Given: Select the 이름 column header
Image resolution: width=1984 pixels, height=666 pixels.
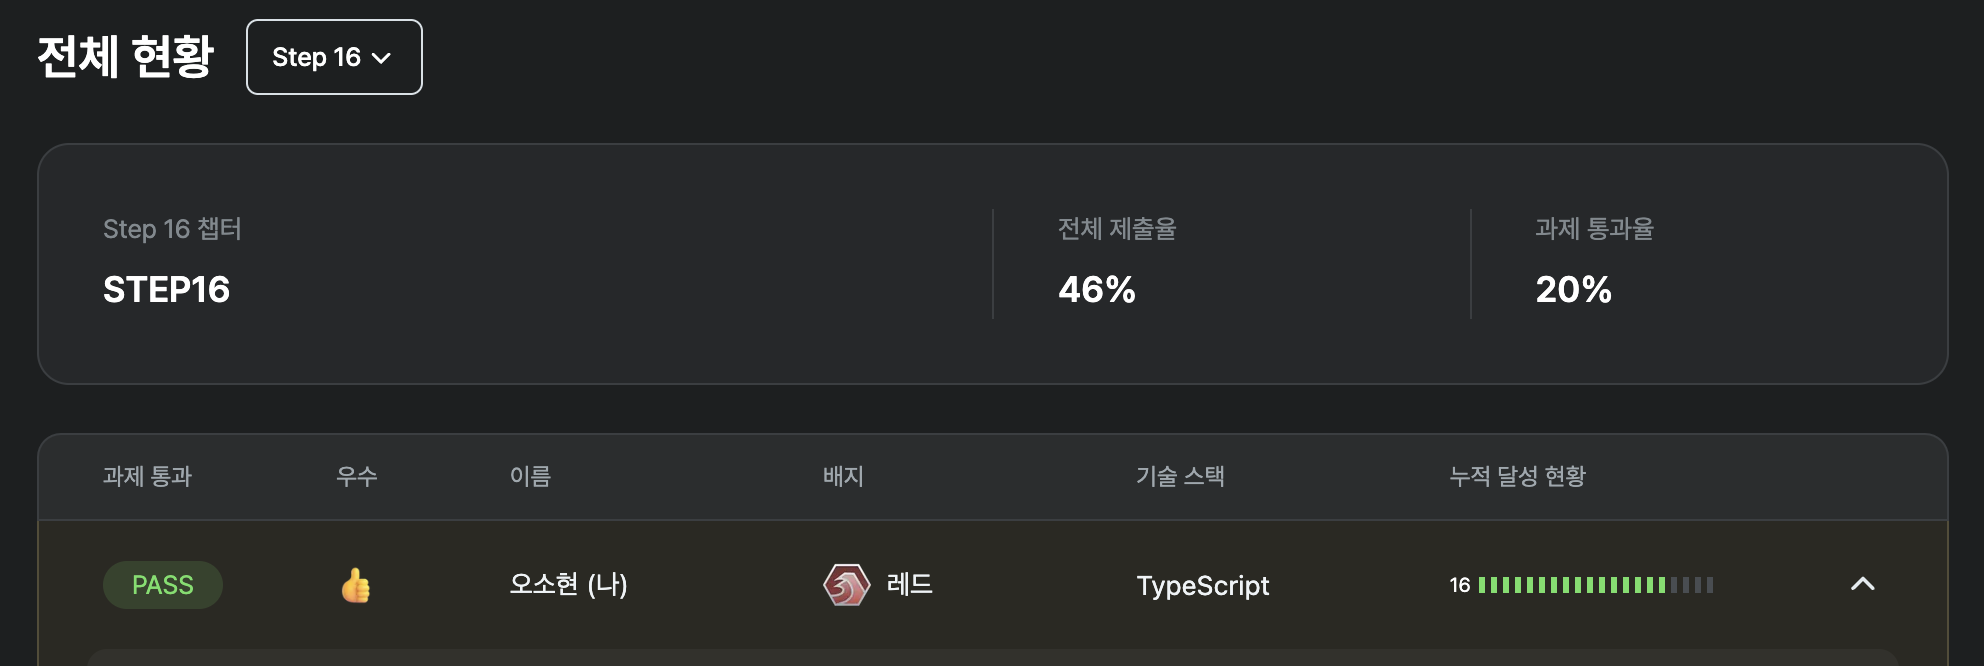Looking at the screenshot, I should (x=530, y=476).
